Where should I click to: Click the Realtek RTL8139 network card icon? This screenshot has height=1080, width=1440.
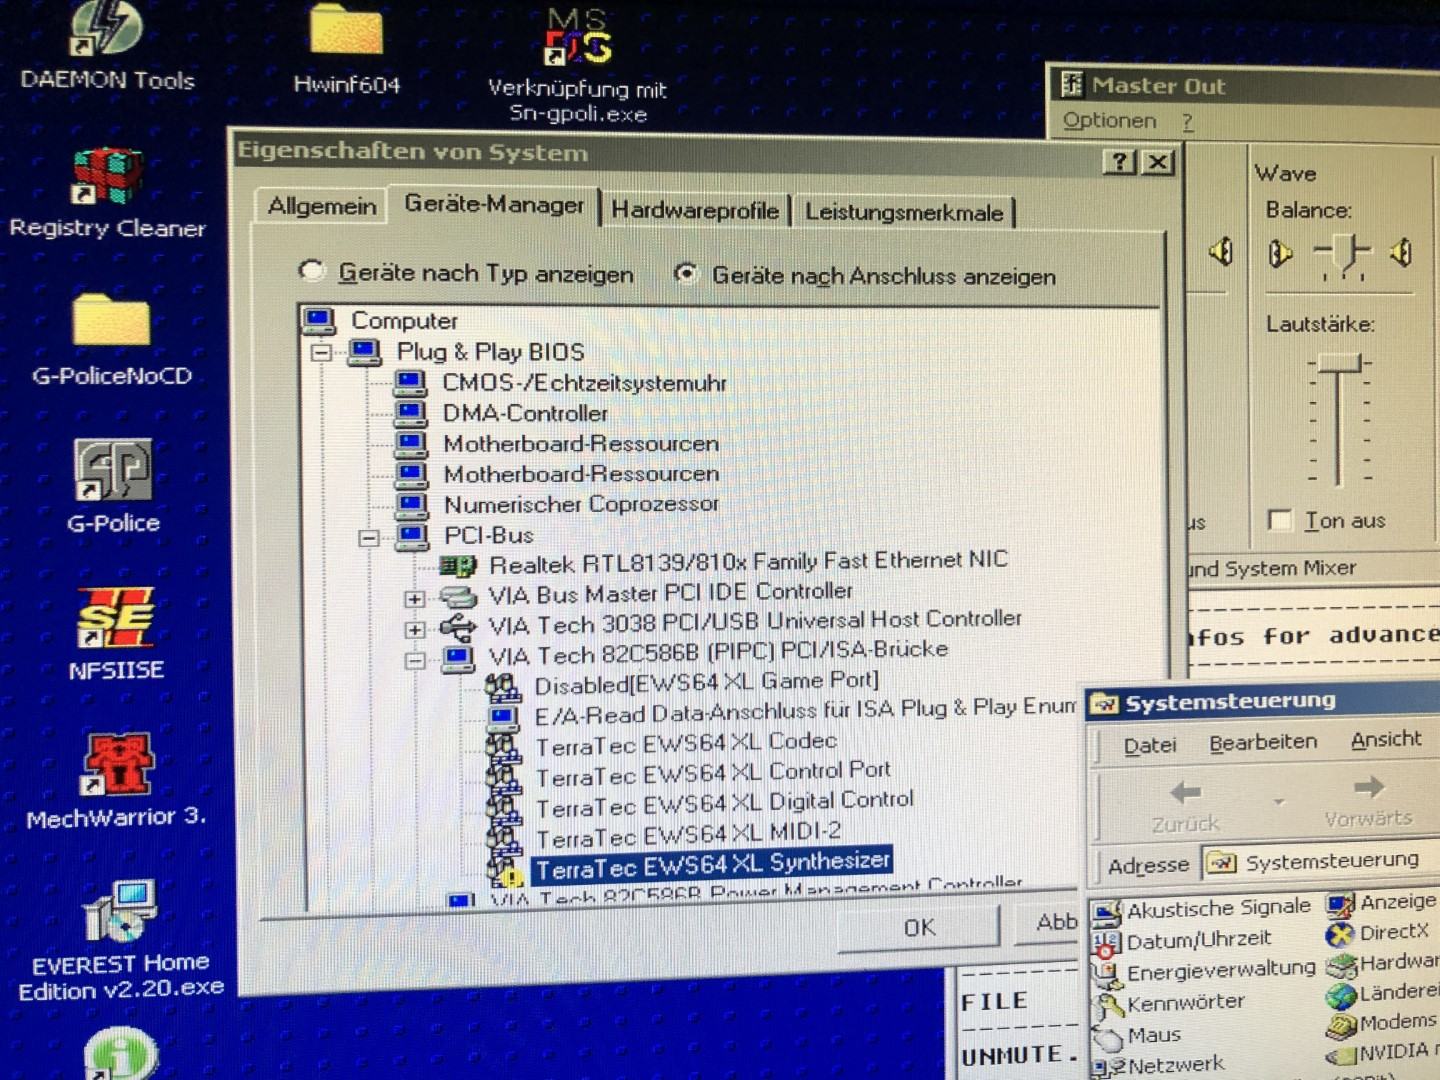coord(458,566)
